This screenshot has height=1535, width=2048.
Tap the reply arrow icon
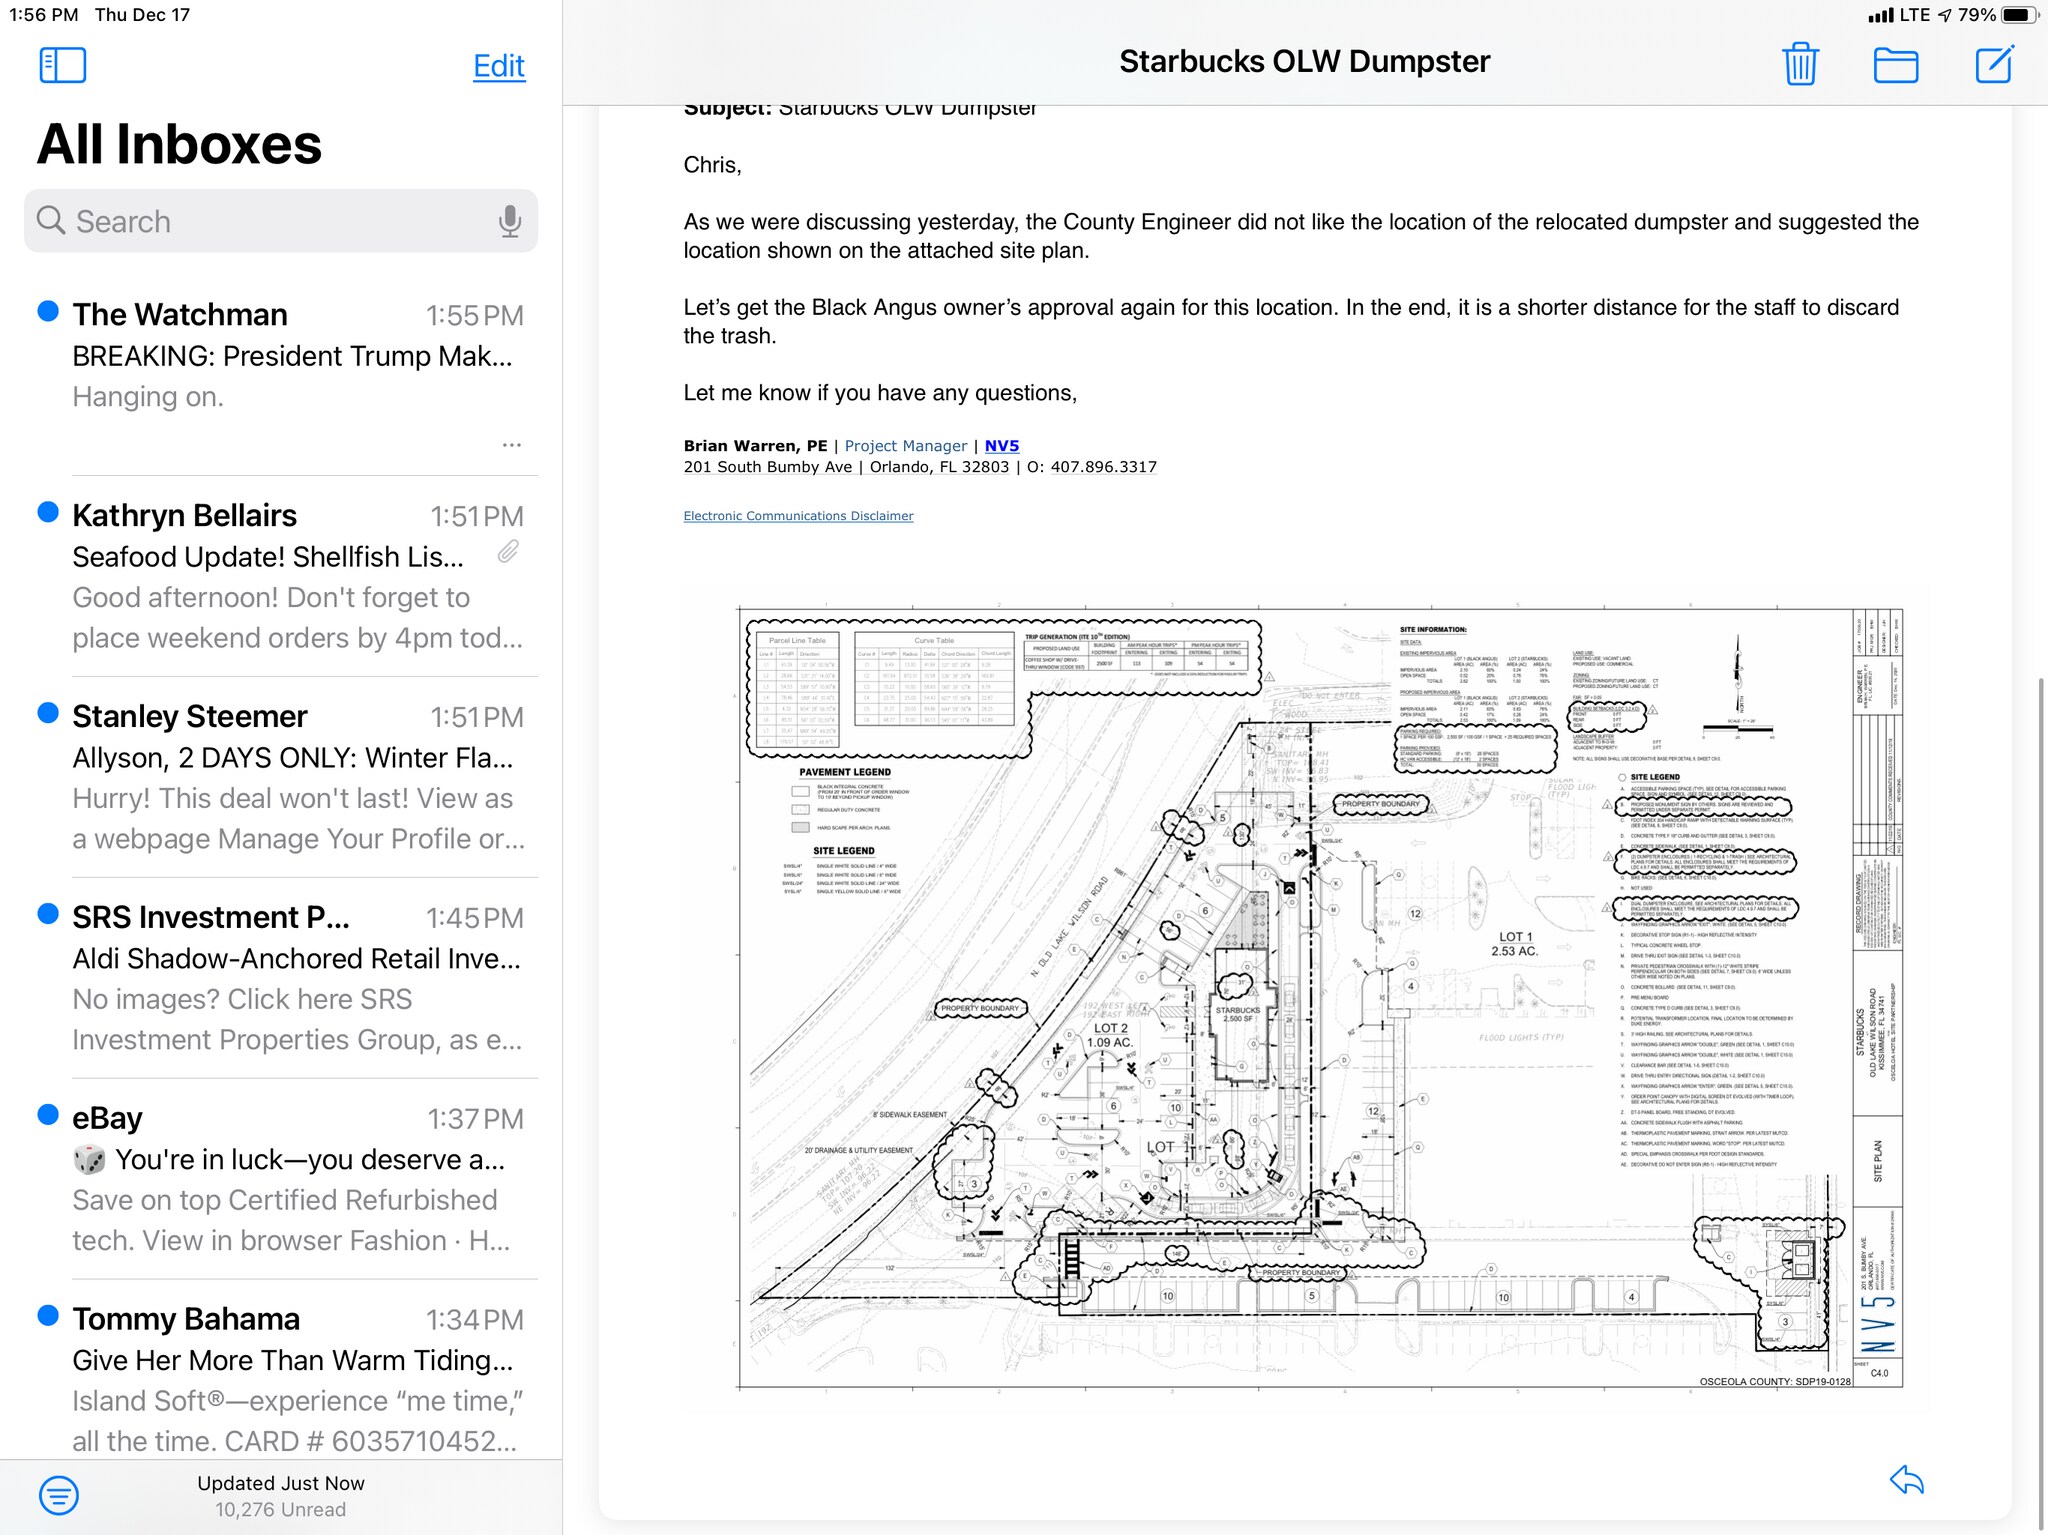click(x=1907, y=1479)
